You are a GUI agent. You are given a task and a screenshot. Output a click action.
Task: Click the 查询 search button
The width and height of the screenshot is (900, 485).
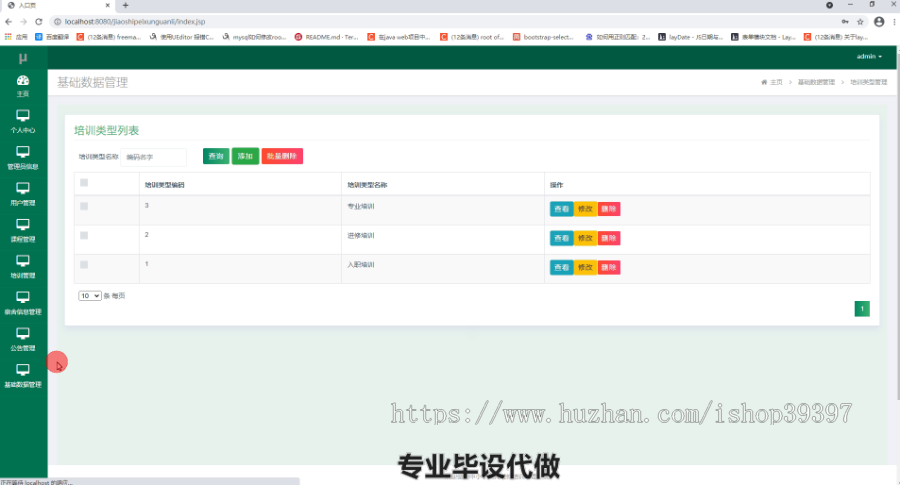(x=216, y=156)
